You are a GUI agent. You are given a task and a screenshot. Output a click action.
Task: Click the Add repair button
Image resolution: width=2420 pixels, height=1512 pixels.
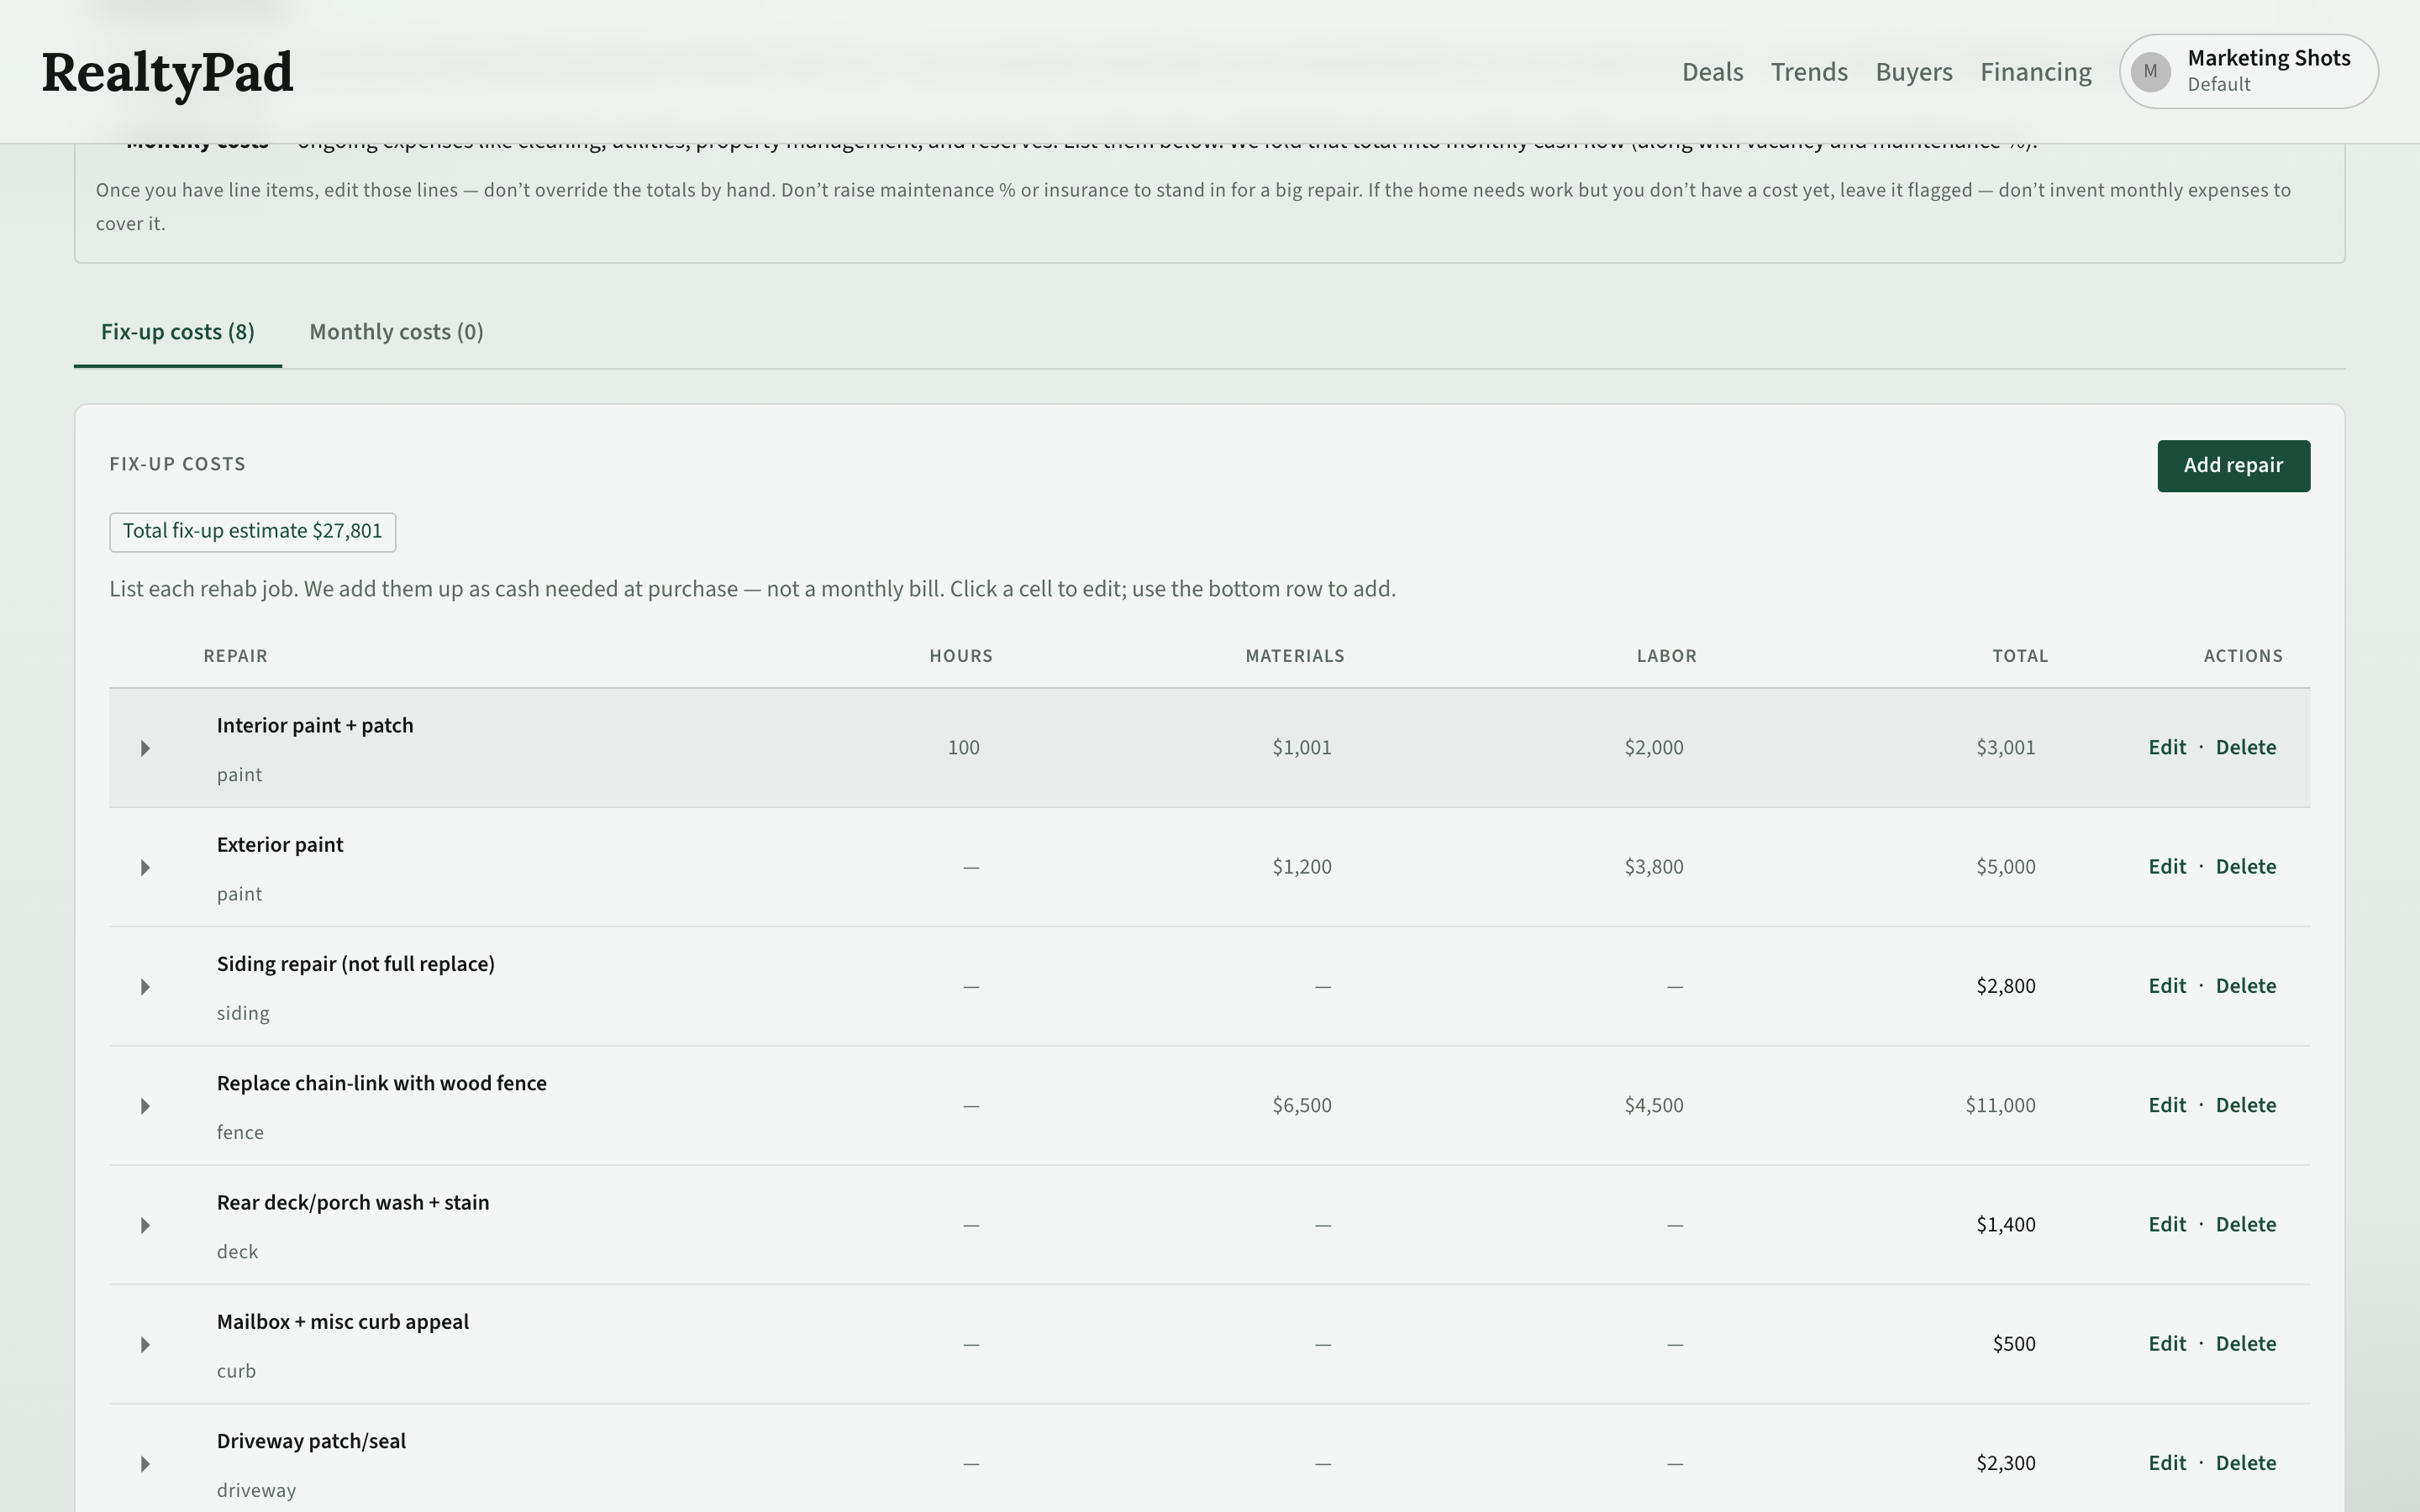click(x=2233, y=466)
